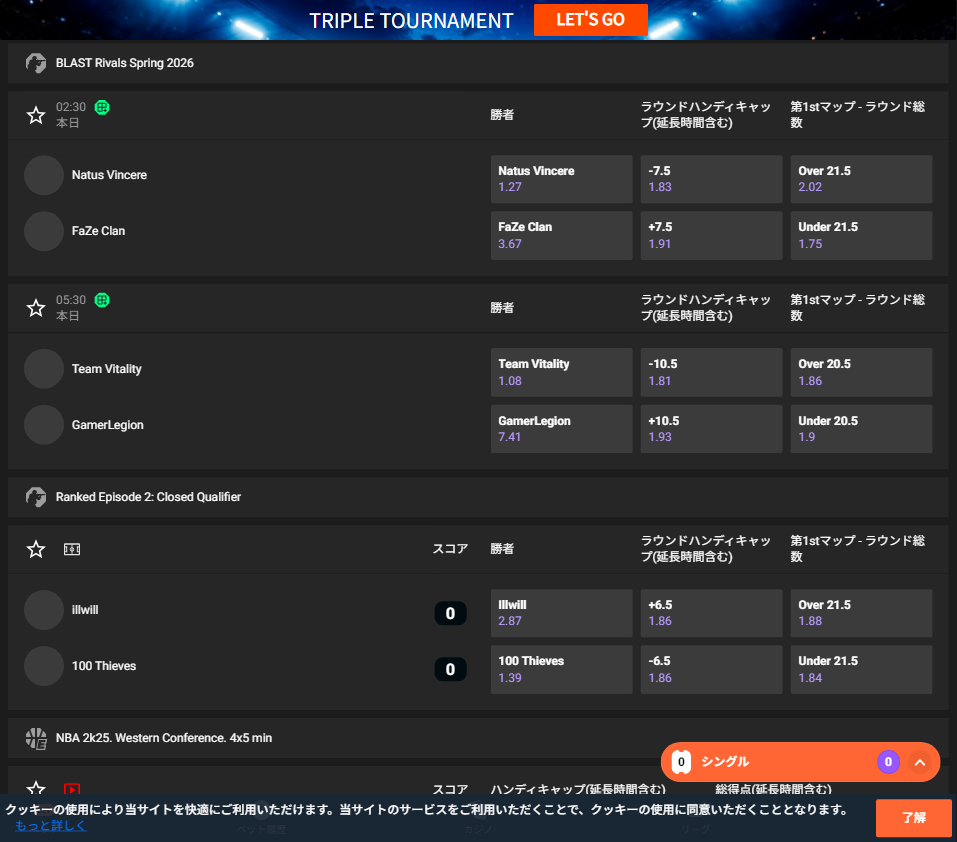Favorite the Team Vitality vs GamerLegion match
The height and width of the screenshot is (842, 957).
36,308
